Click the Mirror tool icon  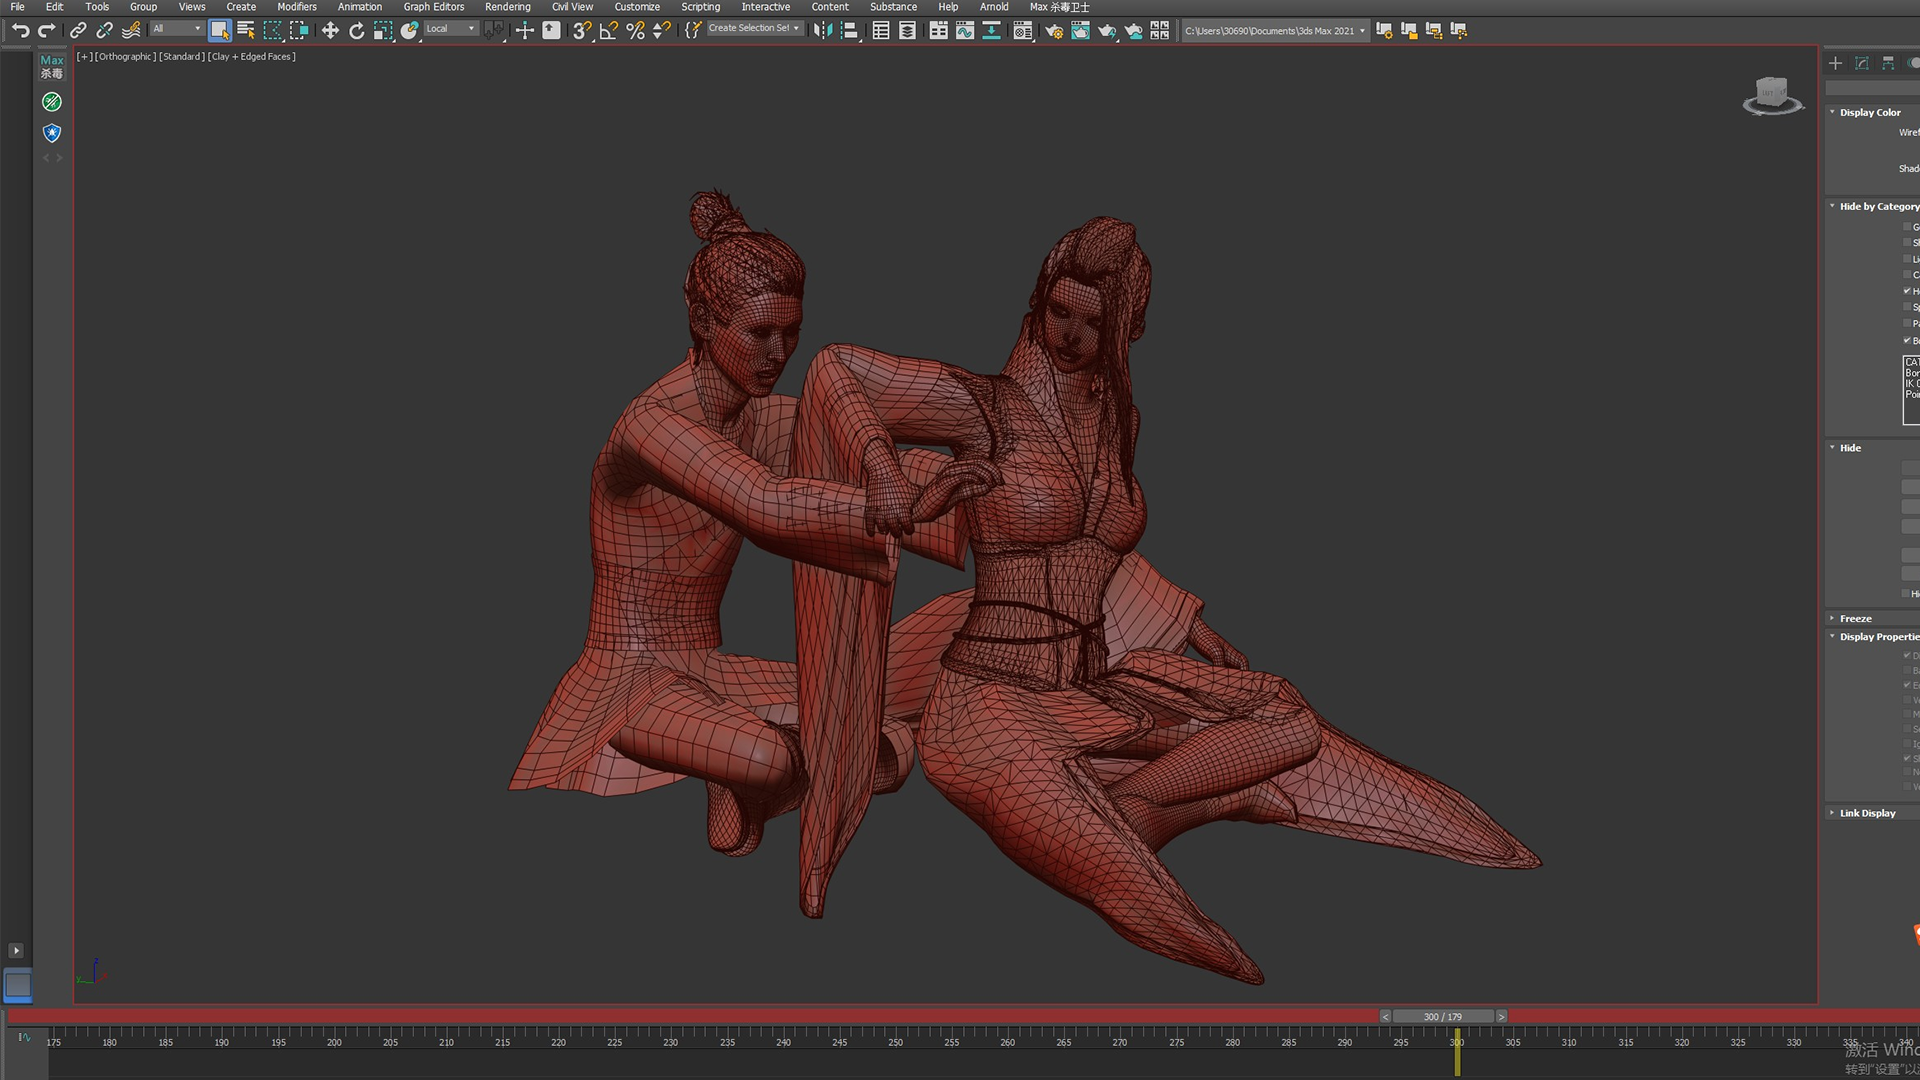[x=822, y=31]
